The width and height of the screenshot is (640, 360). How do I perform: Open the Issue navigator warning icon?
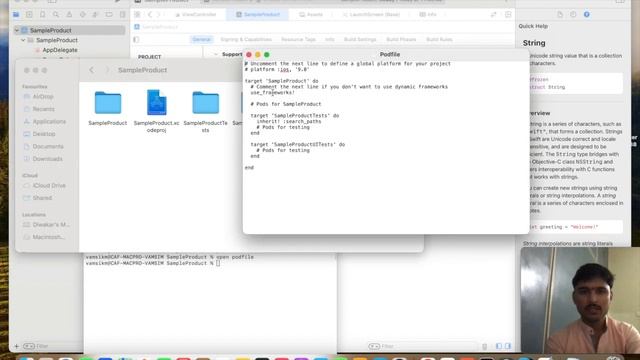(x=69, y=15)
